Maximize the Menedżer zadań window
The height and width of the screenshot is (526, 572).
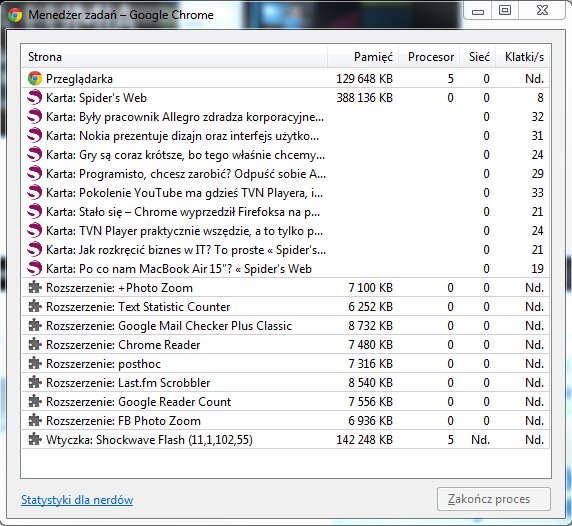point(505,10)
